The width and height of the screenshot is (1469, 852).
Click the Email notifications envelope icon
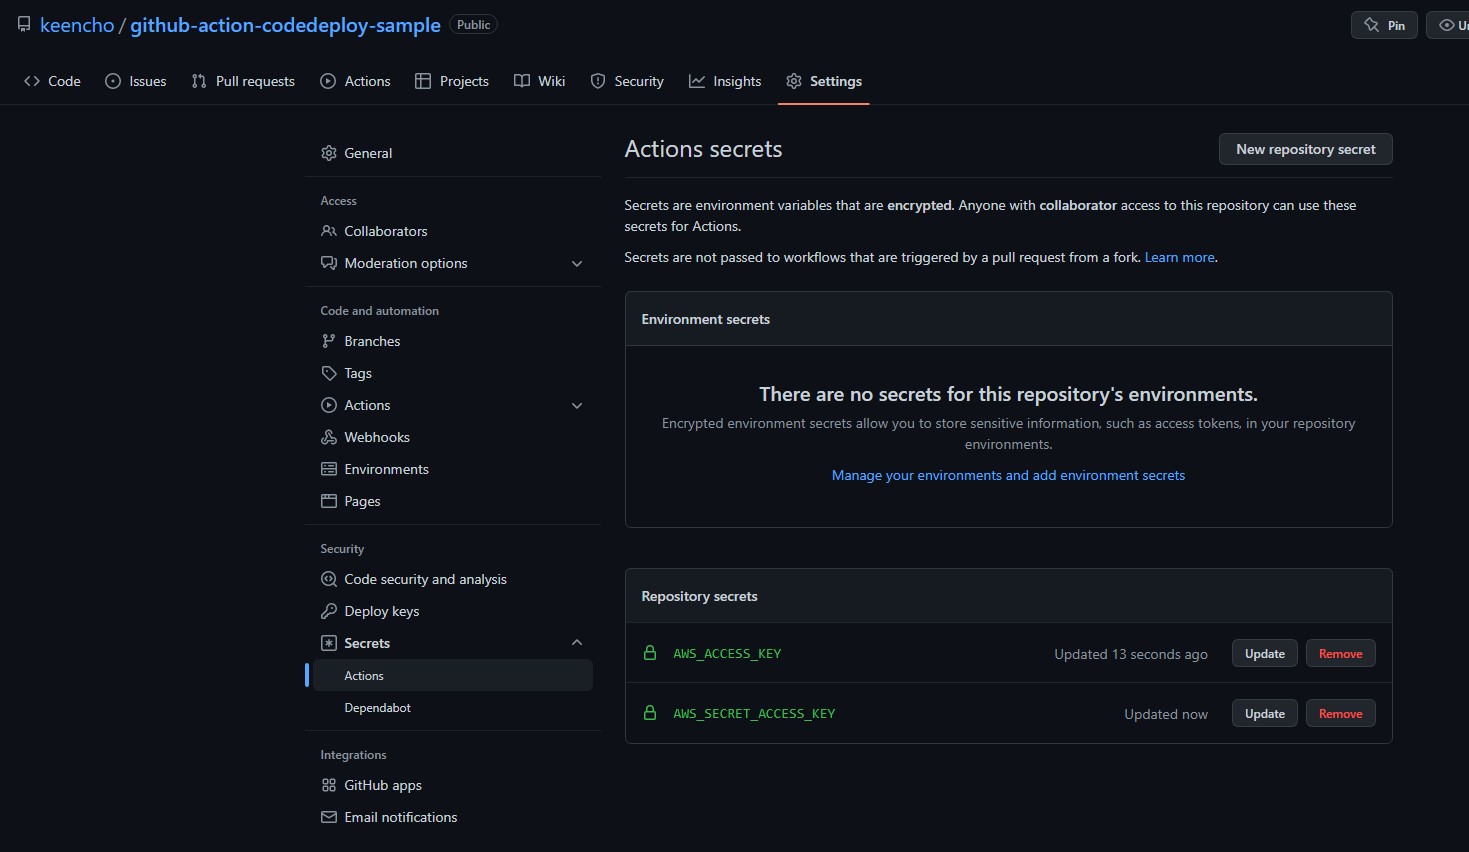328,817
